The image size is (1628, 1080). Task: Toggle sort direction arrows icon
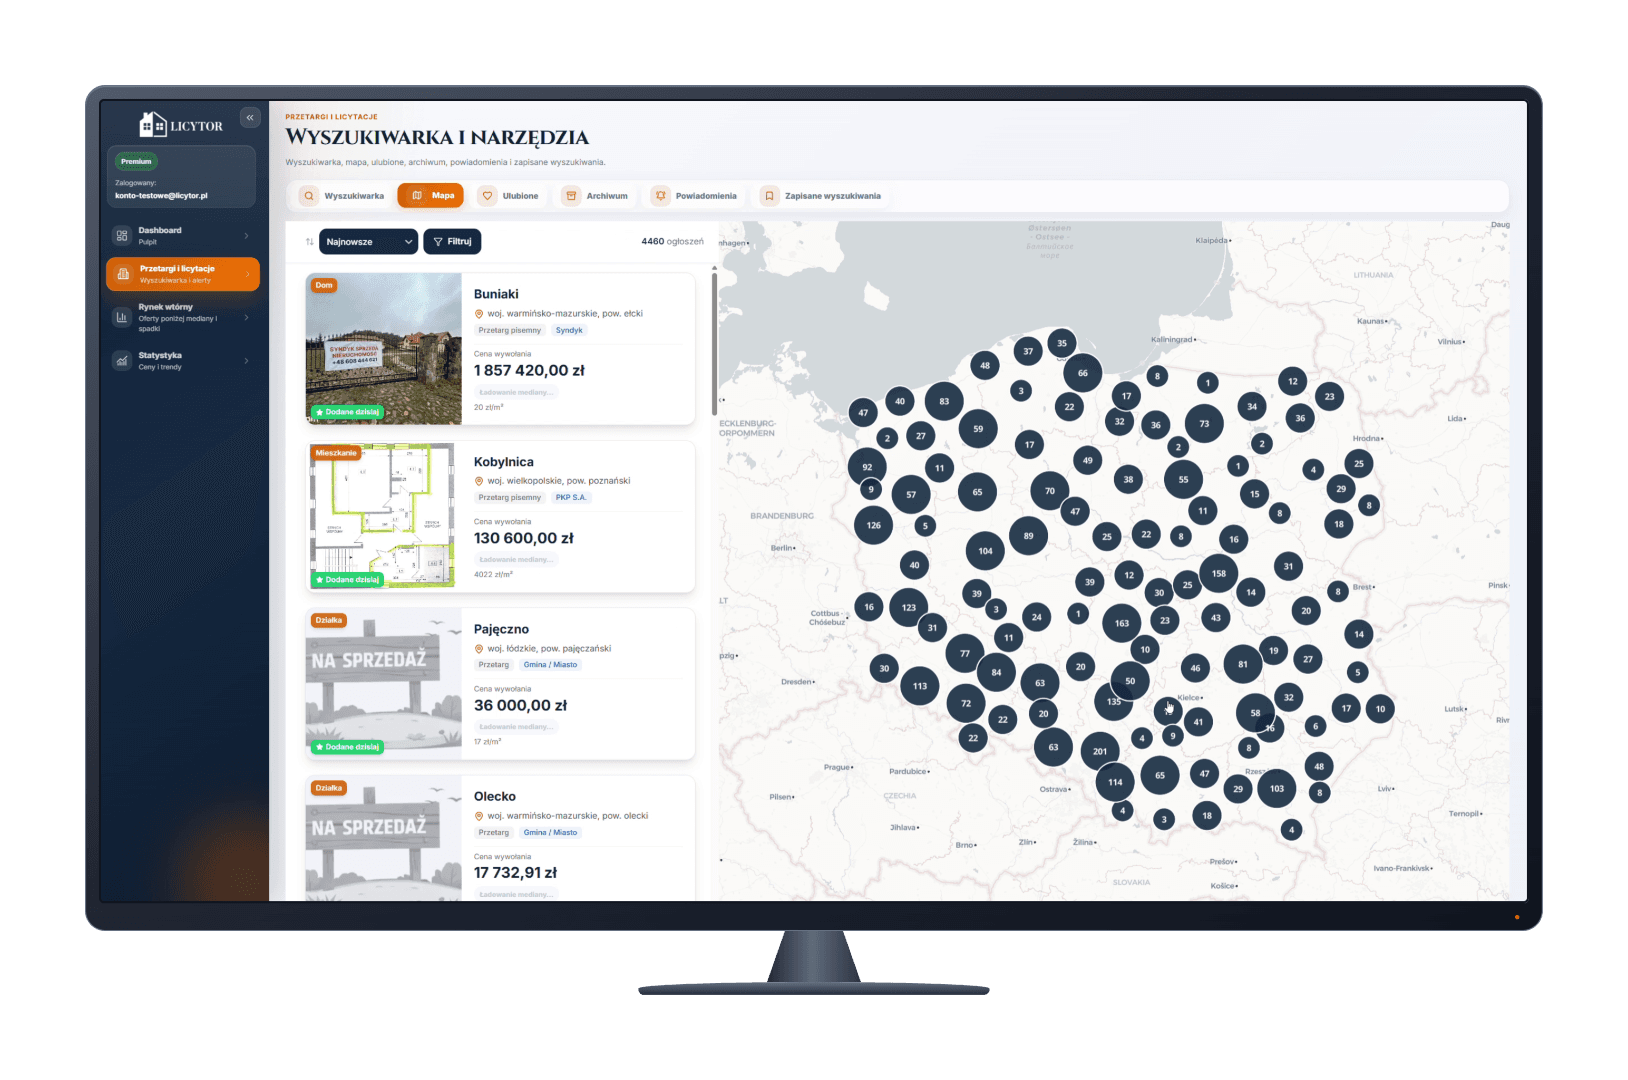tap(309, 242)
